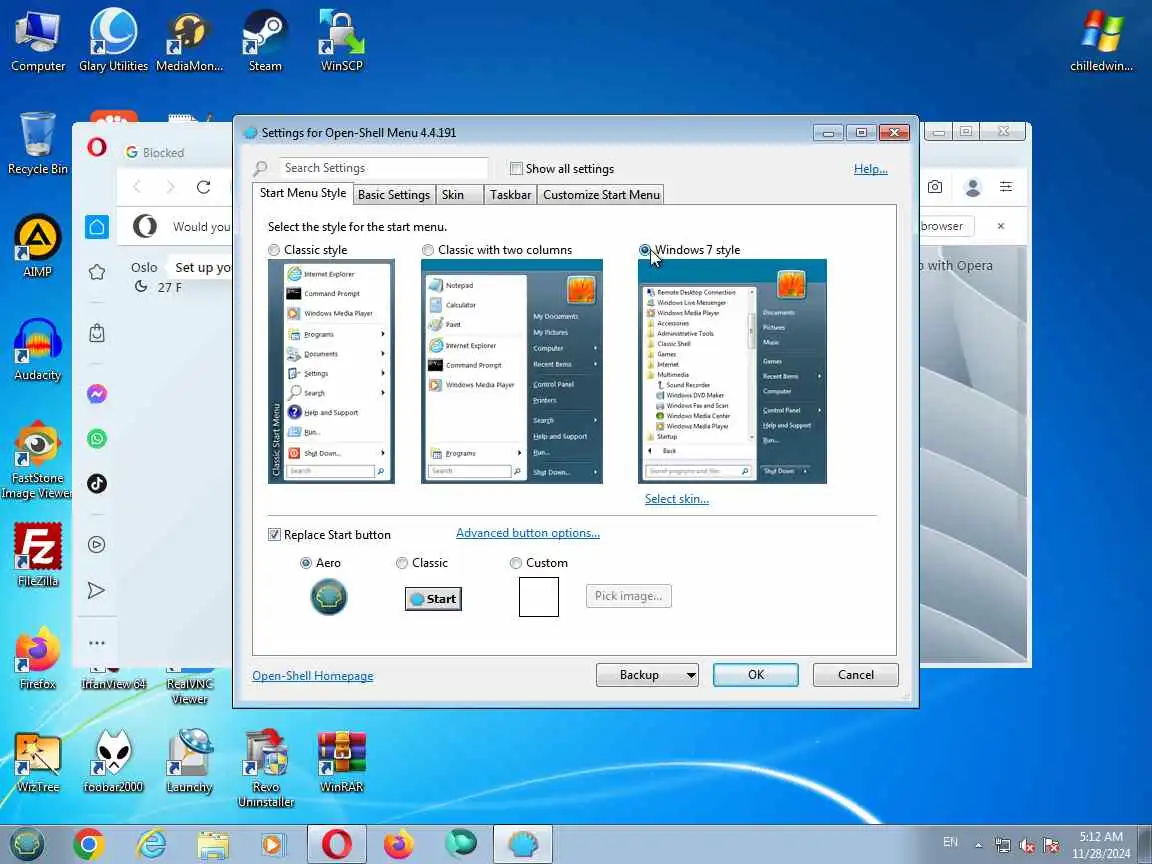Open the Firefox desktop shortcut
Image resolution: width=1152 pixels, height=864 pixels.
(x=37, y=658)
